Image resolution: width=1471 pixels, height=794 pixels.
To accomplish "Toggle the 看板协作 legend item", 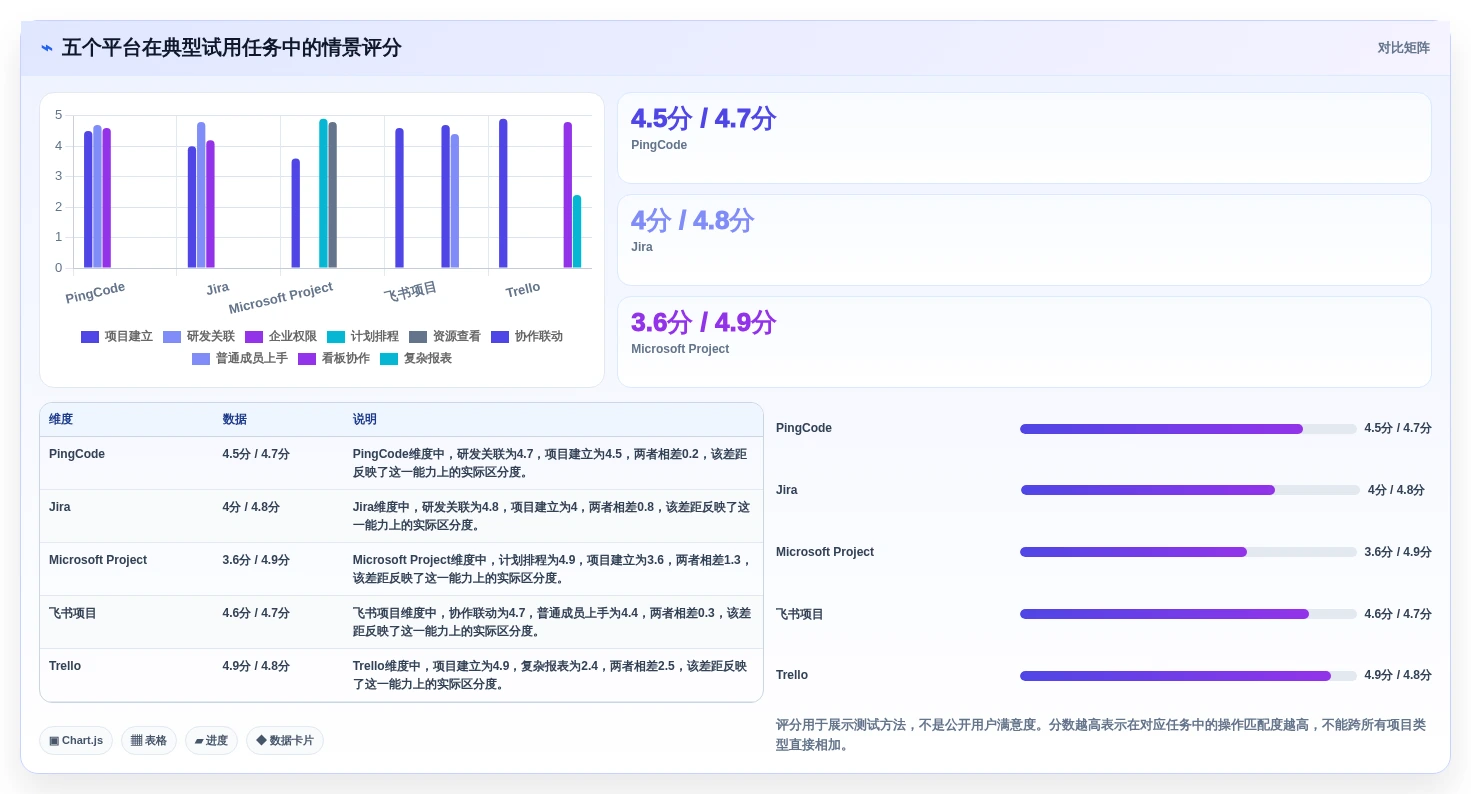I will tap(334, 359).
